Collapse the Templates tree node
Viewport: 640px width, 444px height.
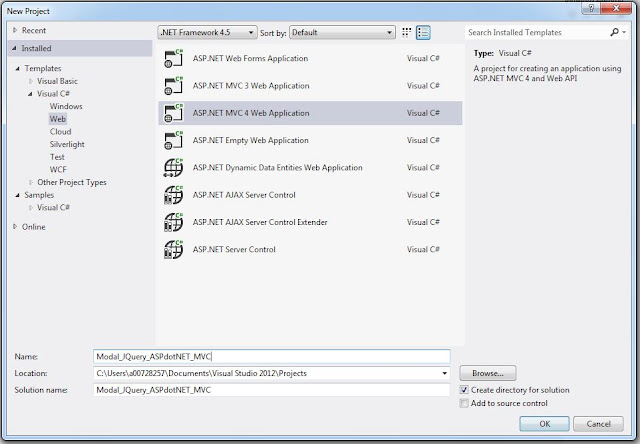pyautogui.click(x=18, y=69)
